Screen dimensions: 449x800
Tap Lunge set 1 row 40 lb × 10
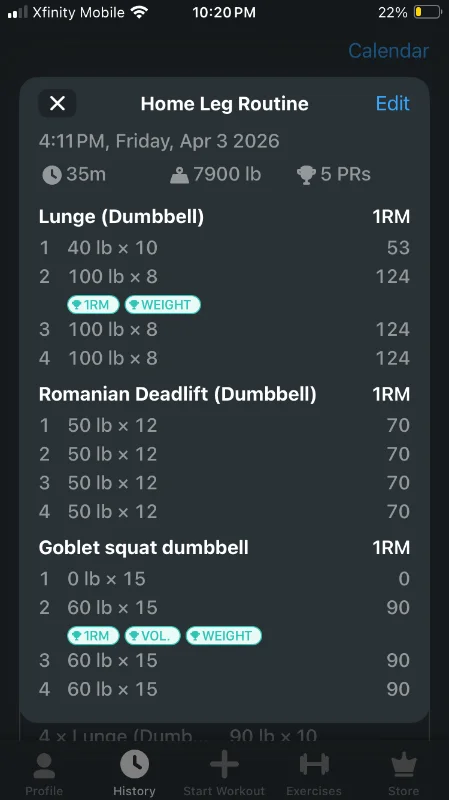click(x=224, y=248)
